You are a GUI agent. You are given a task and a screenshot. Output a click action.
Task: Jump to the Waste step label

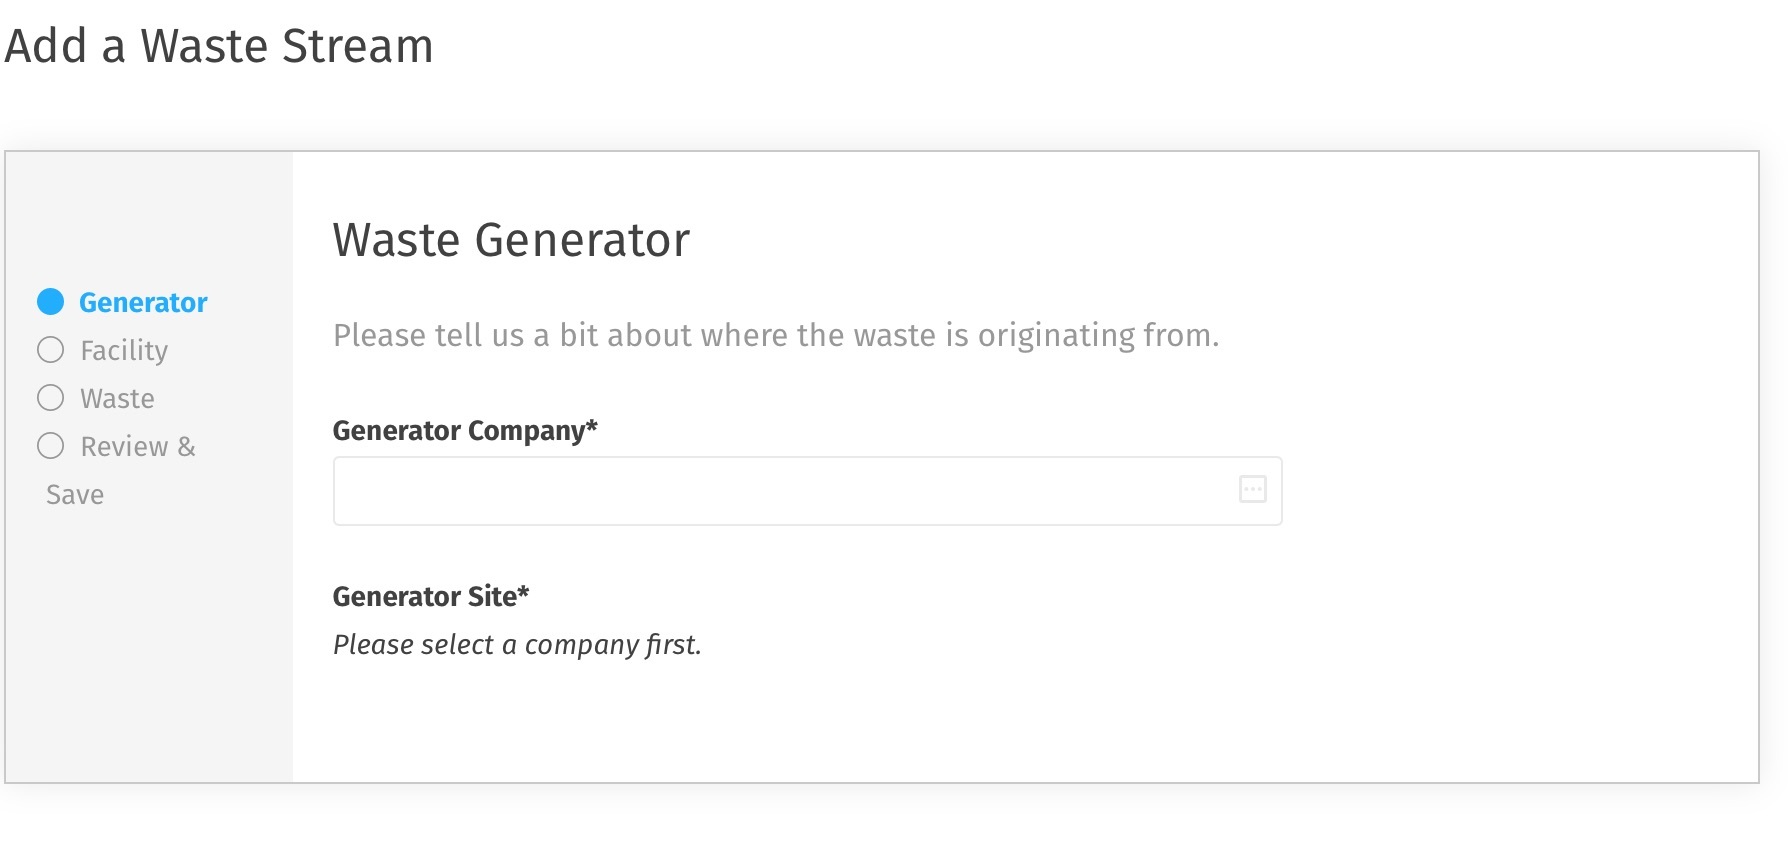117,398
